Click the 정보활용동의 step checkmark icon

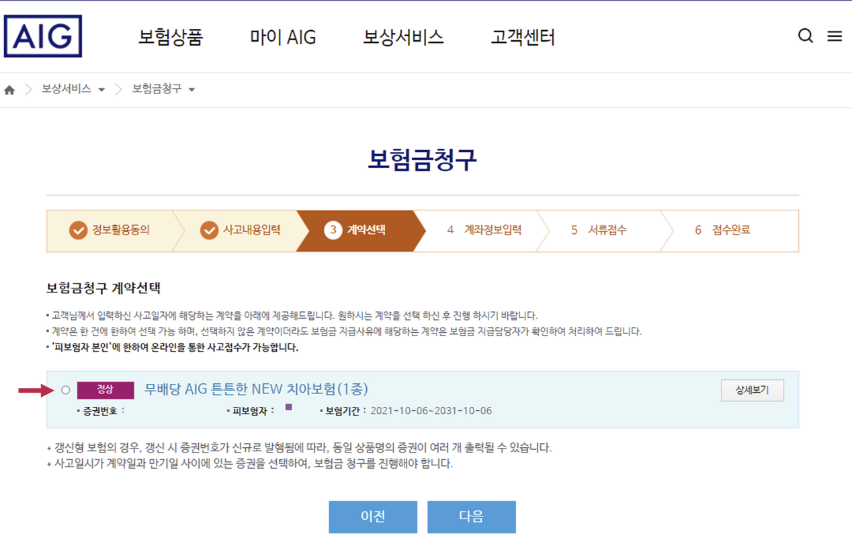78,230
